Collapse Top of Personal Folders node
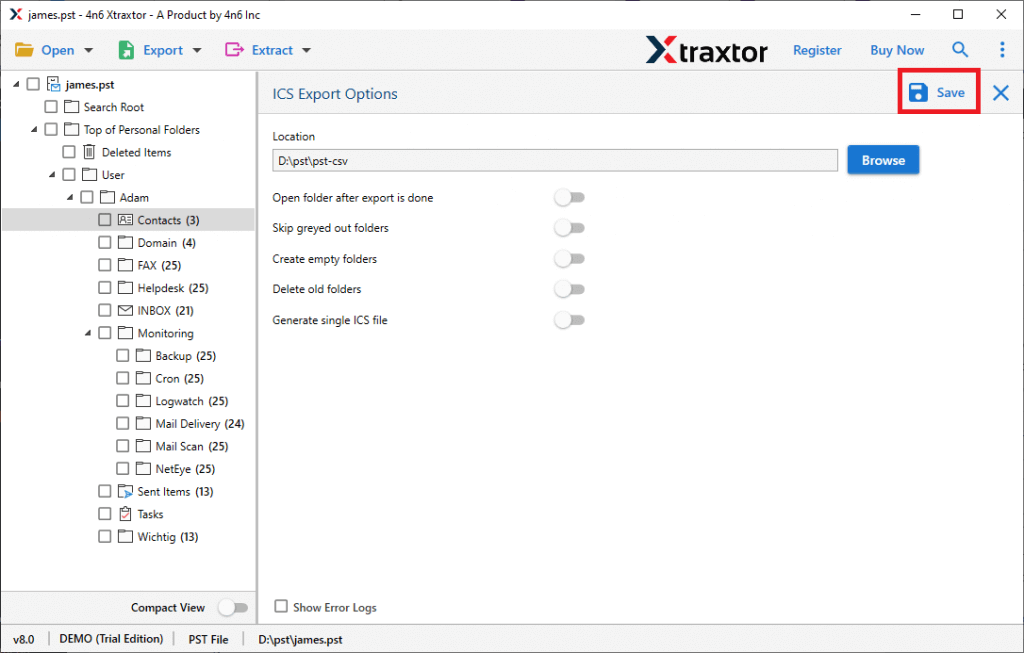Image resolution: width=1024 pixels, height=653 pixels. 34,129
